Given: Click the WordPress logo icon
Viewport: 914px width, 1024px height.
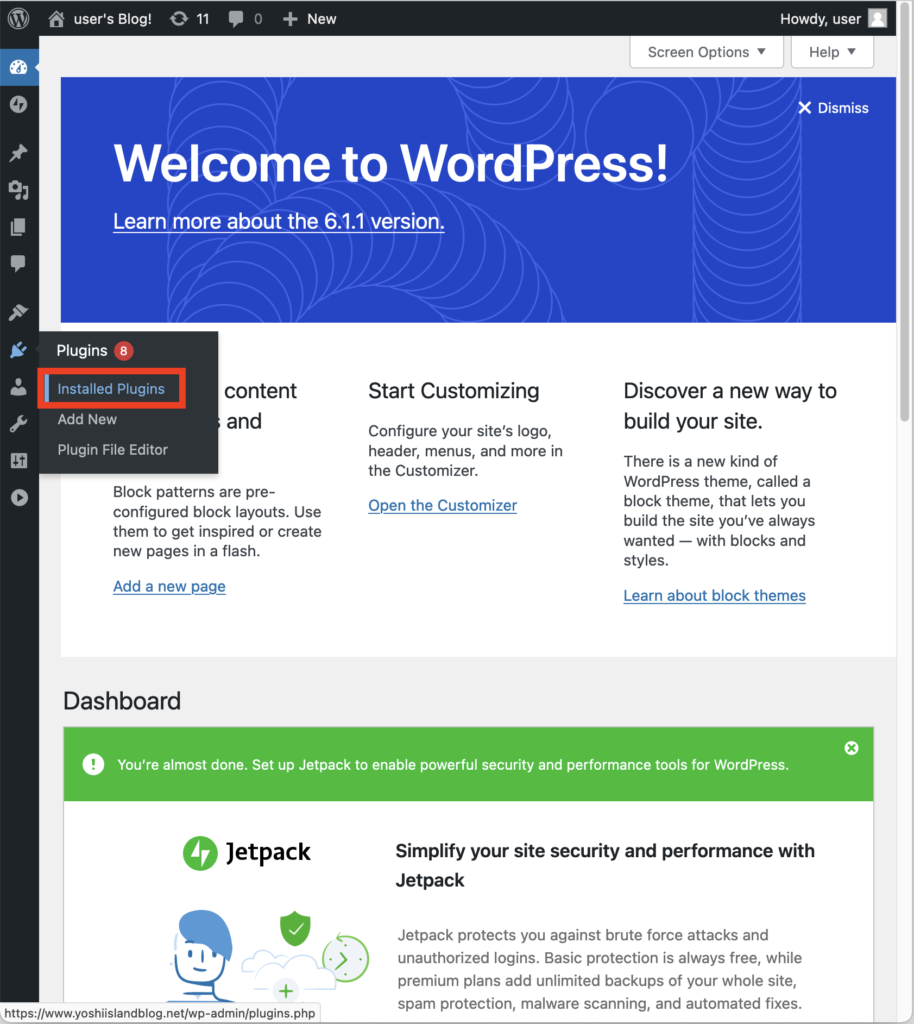Looking at the screenshot, I should pos(18,18).
